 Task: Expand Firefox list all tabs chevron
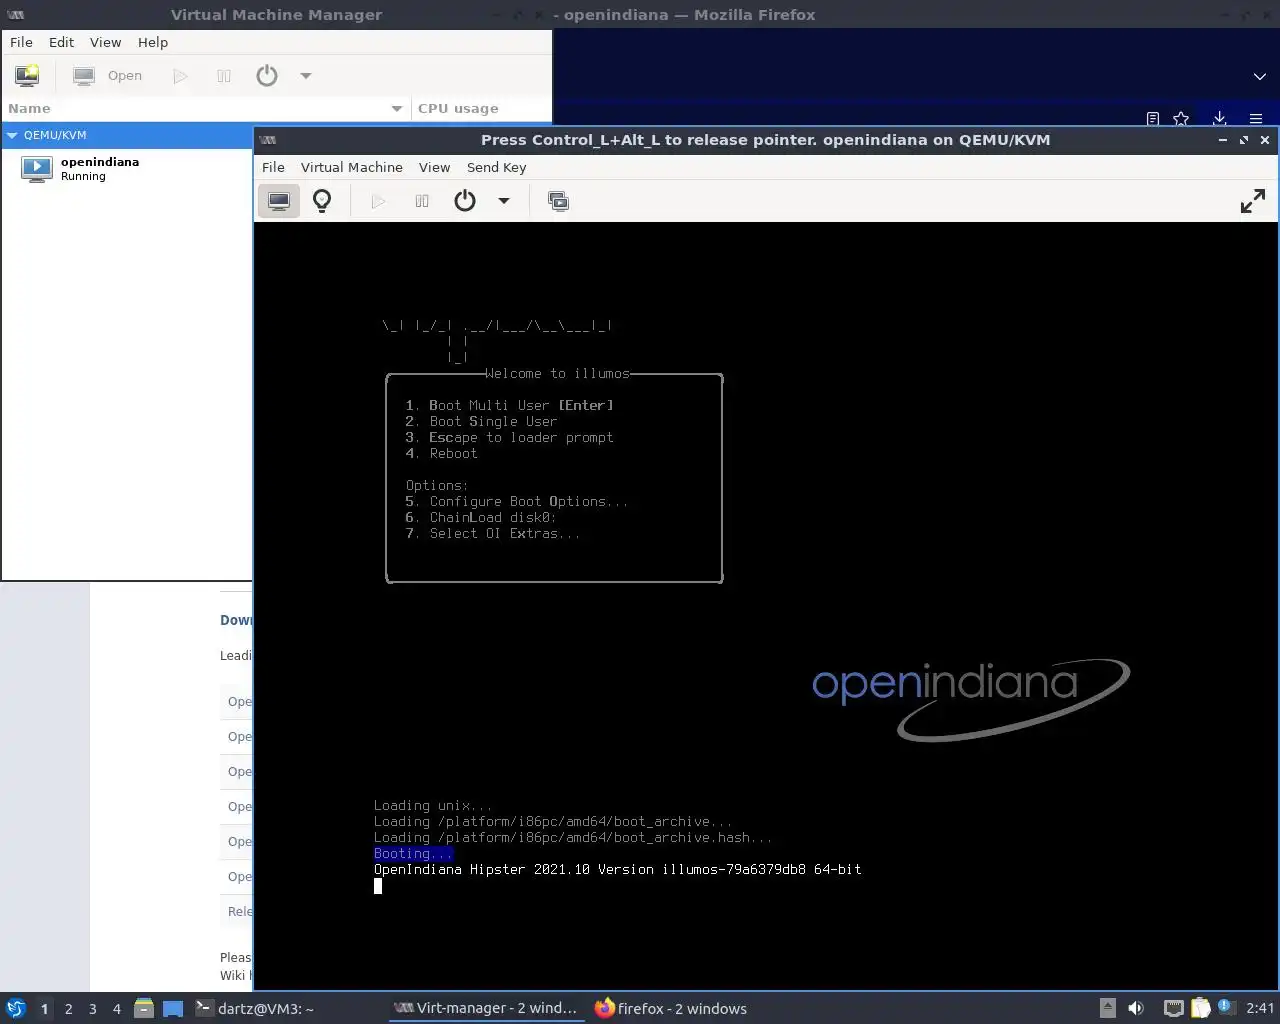1260,76
